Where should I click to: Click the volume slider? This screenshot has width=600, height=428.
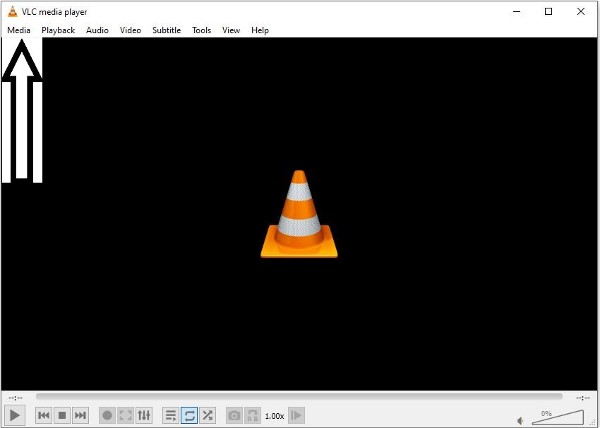[558, 417]
